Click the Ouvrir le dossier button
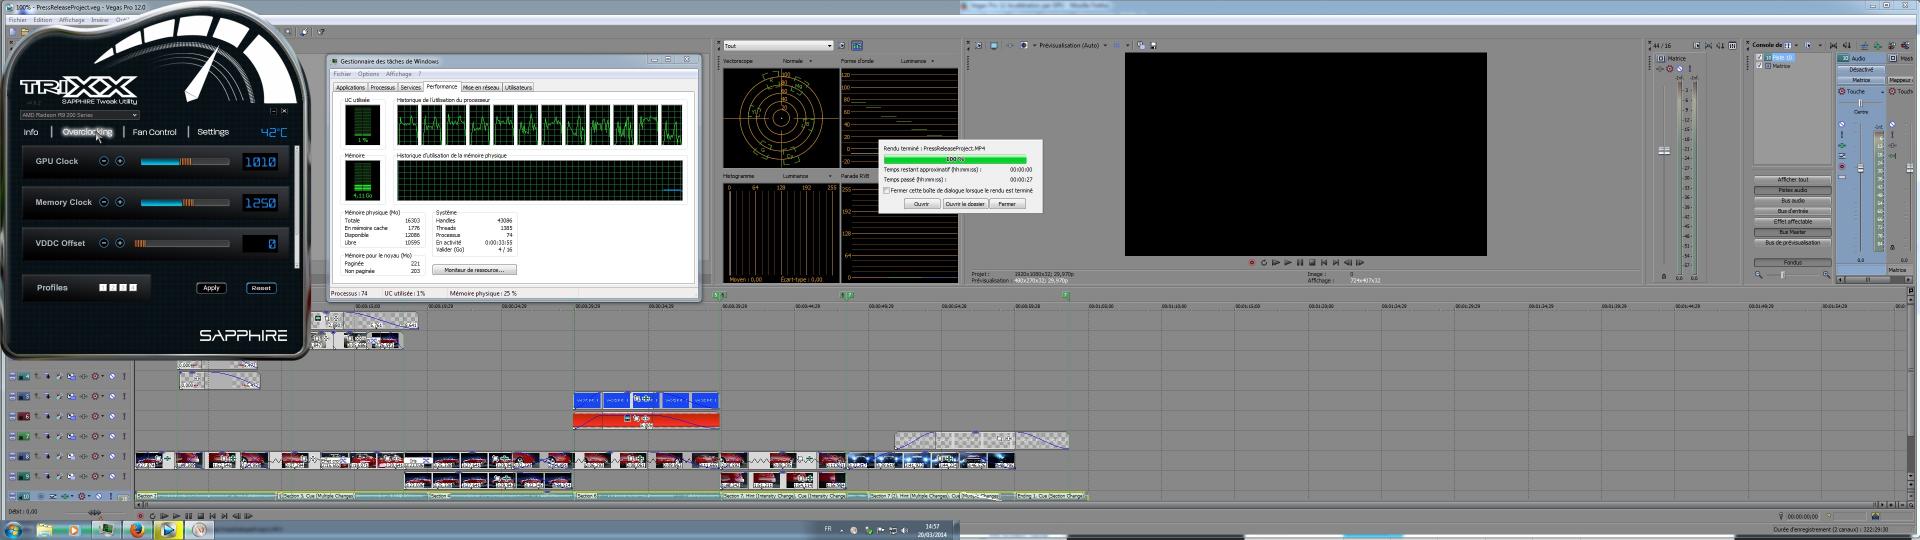 (965, 204)
